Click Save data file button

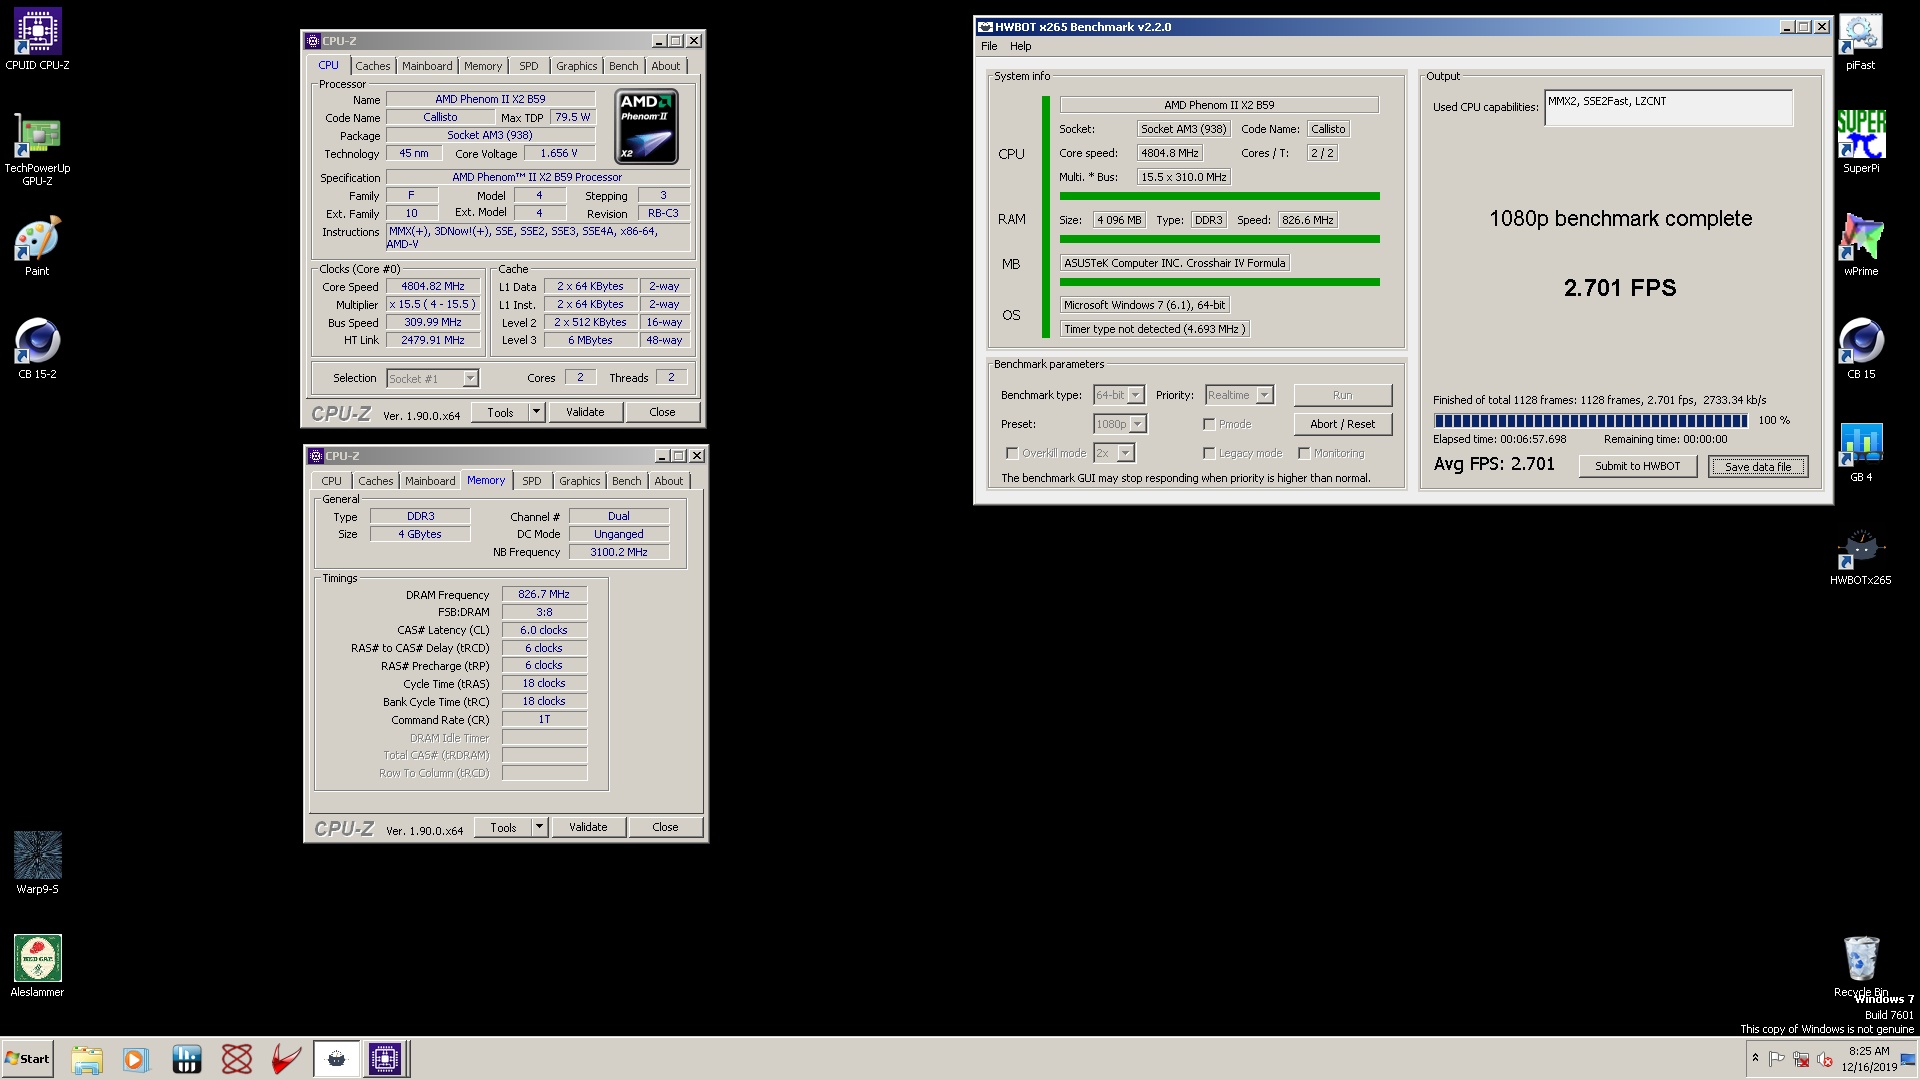click(1758, 466)
